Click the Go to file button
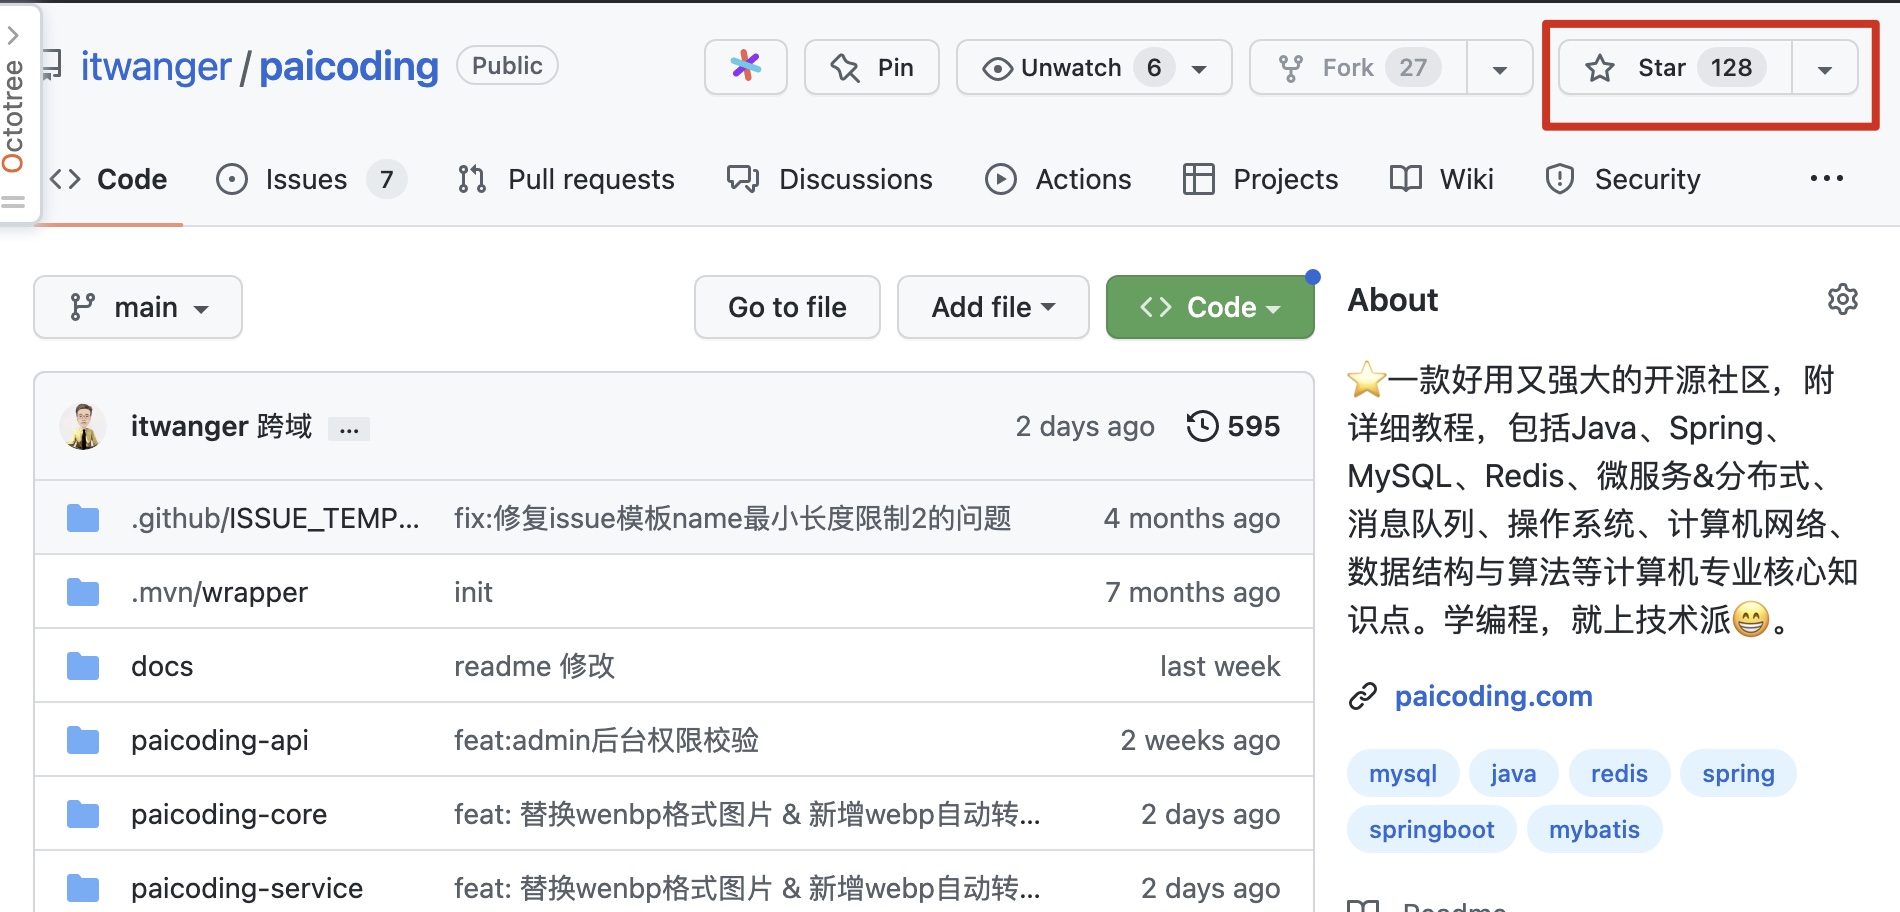The width and height of the screenshot is (1900, 912). (787, 307)
